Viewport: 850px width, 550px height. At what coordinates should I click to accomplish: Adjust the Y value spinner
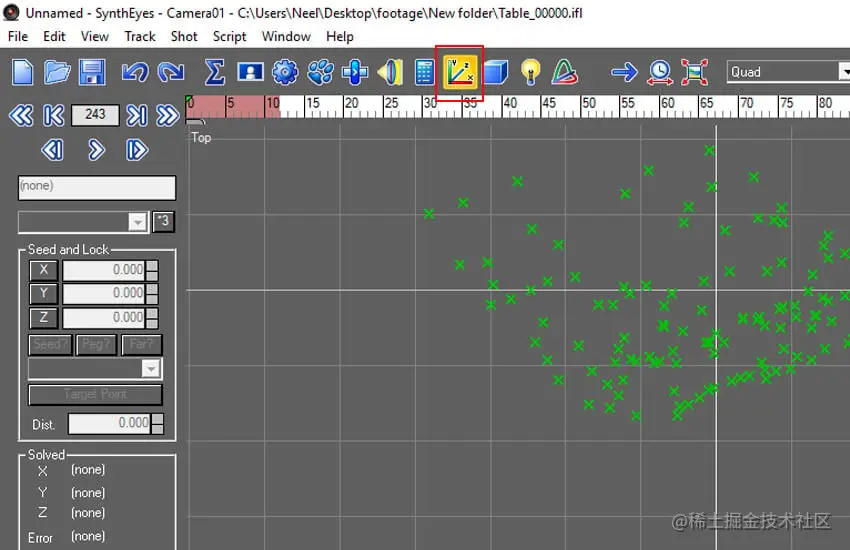152,294
